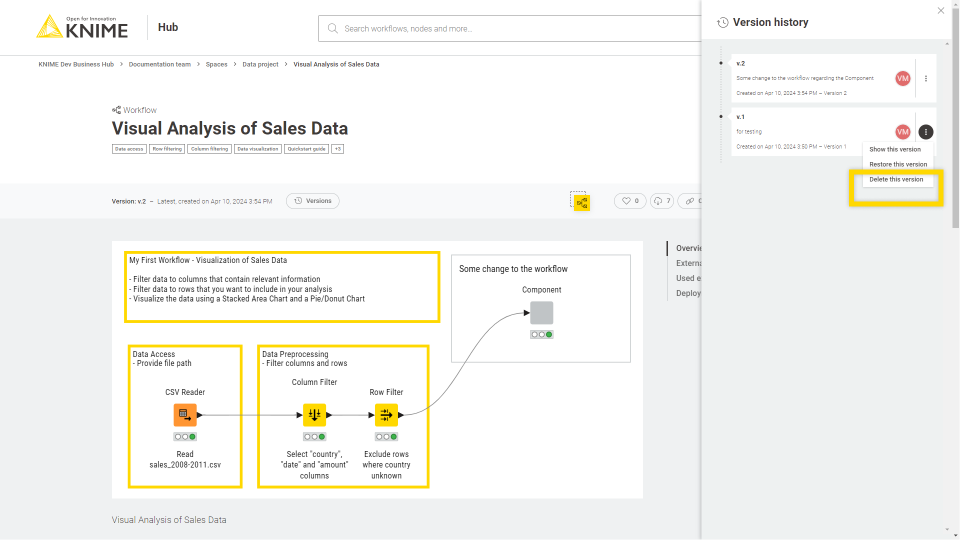The image size is (960, 540).
Task: Click the 'Visual Analysis of Sales Data' page title
Action: (230, 129)
